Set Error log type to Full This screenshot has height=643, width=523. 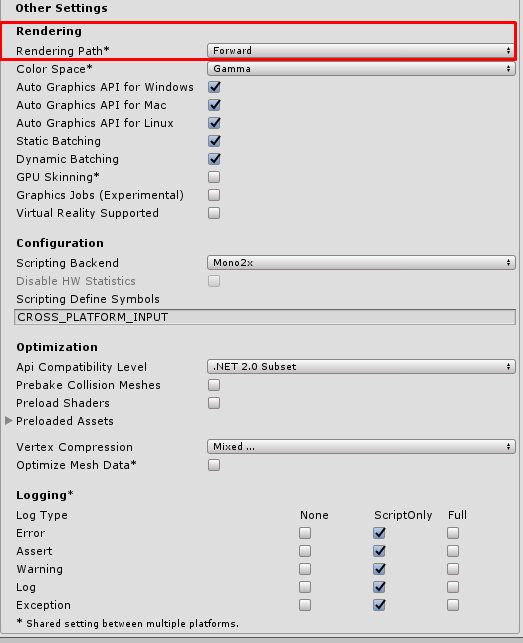click(453, 533)
